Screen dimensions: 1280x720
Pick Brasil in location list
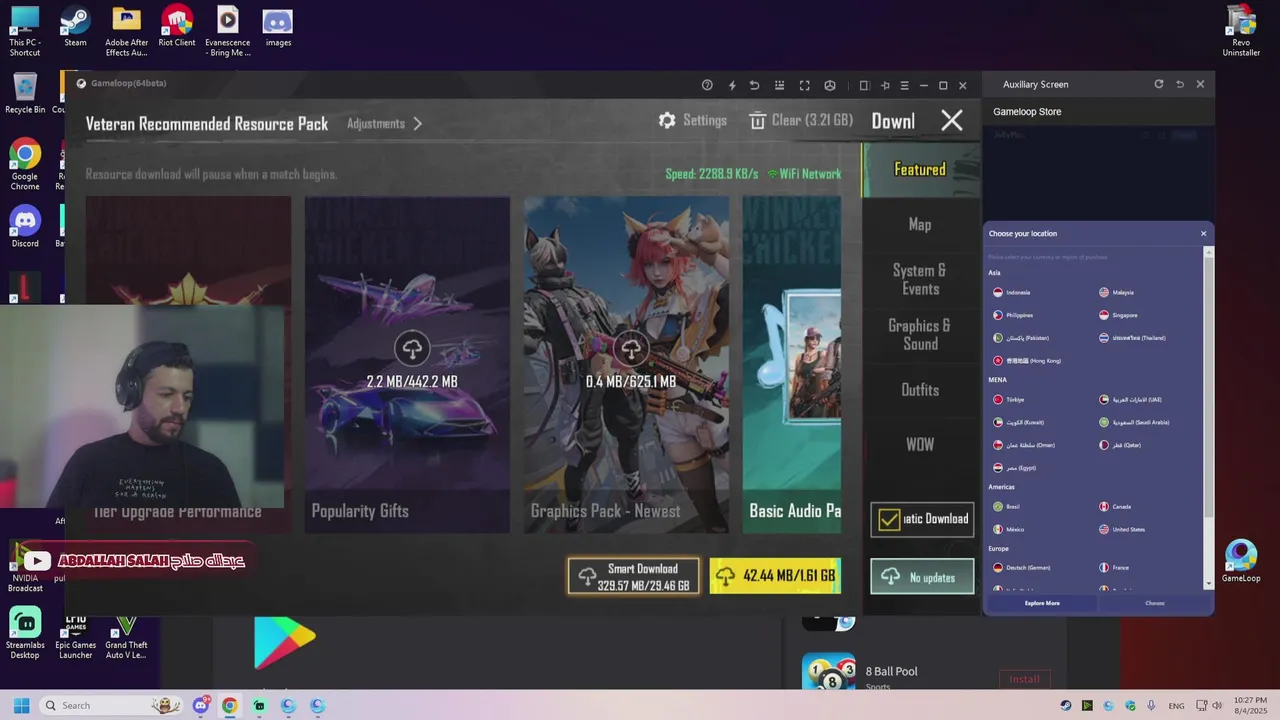[x=1007, y=507]
